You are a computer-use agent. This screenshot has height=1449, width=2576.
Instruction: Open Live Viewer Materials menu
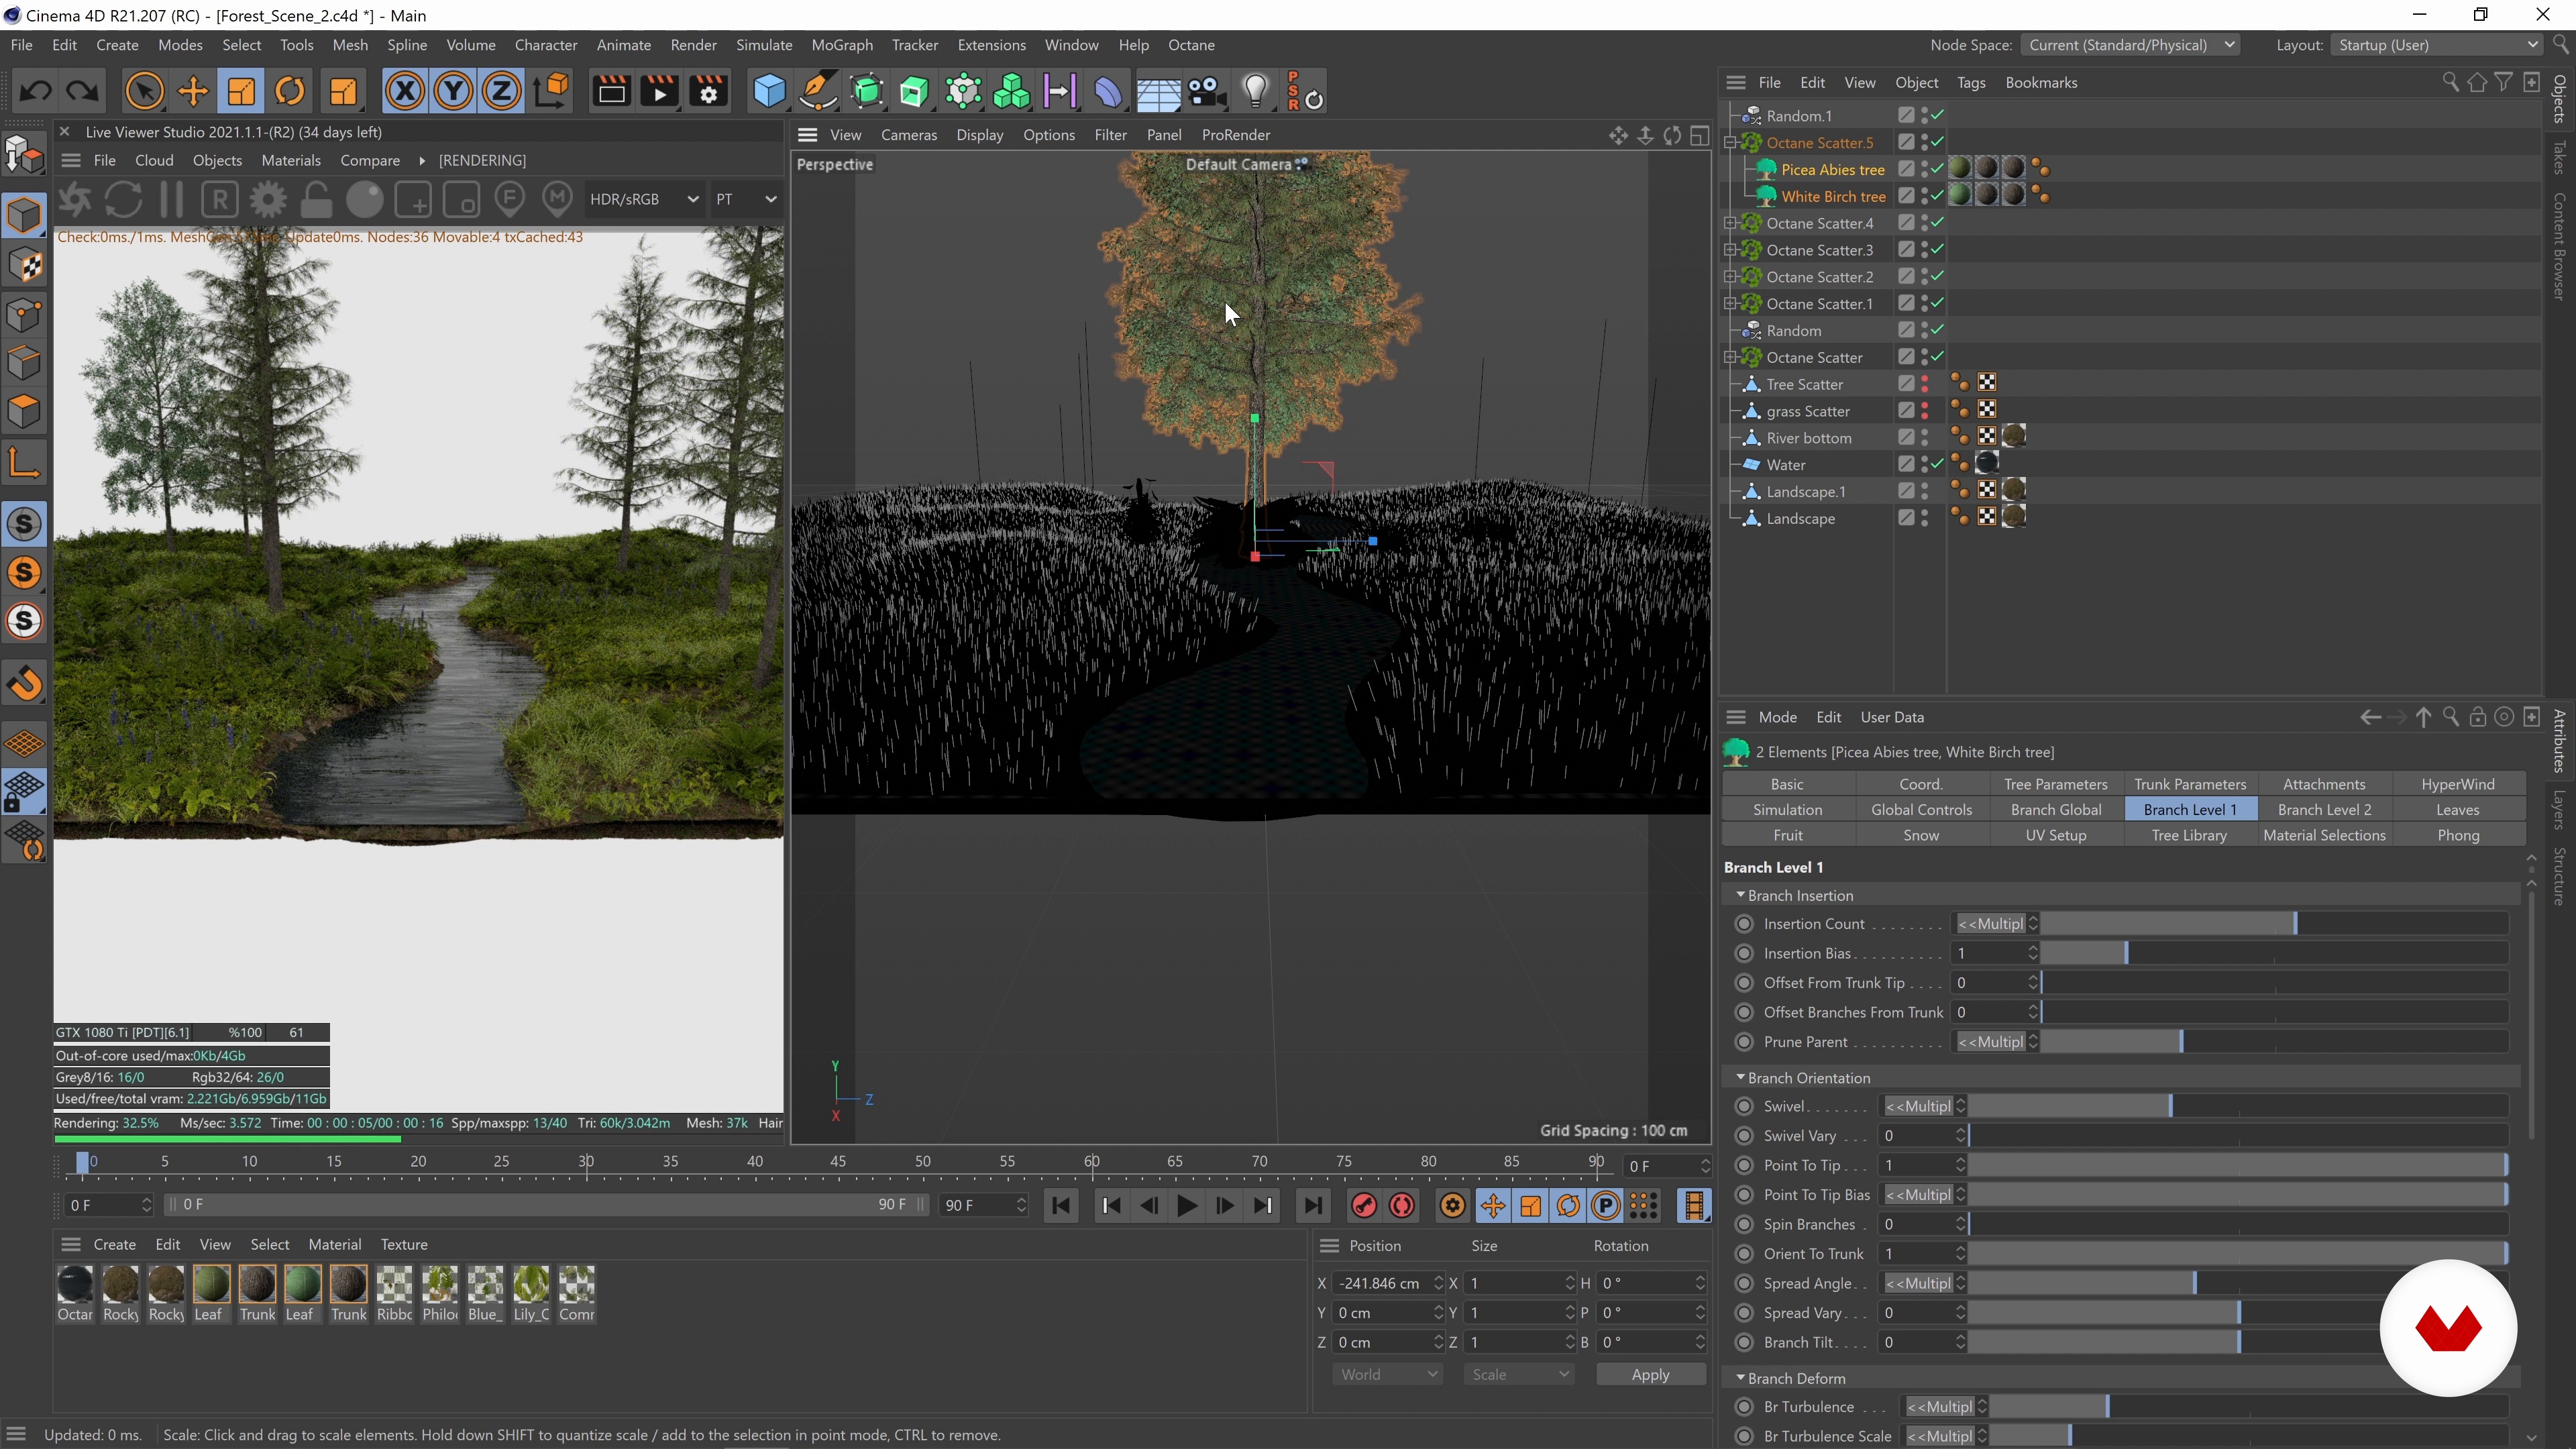pyautogui.click(x=291, y=160)
